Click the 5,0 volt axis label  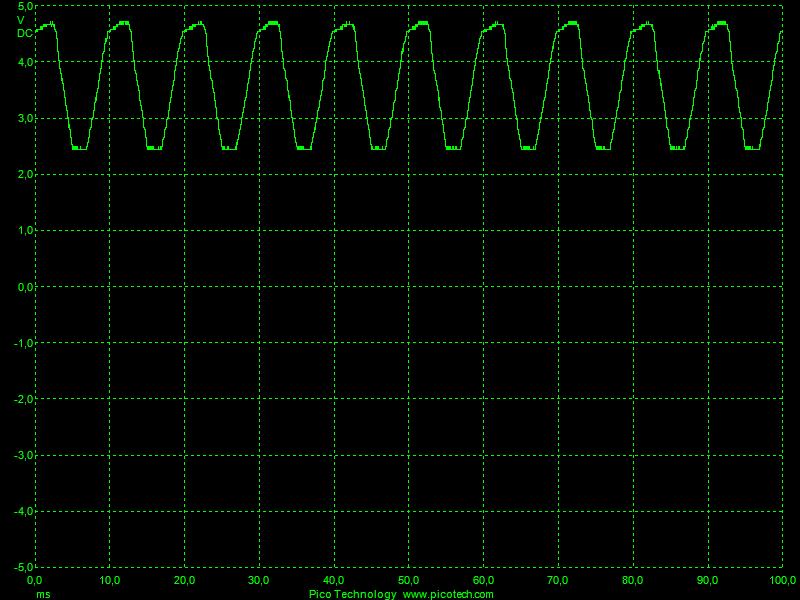tap(25, 8)
